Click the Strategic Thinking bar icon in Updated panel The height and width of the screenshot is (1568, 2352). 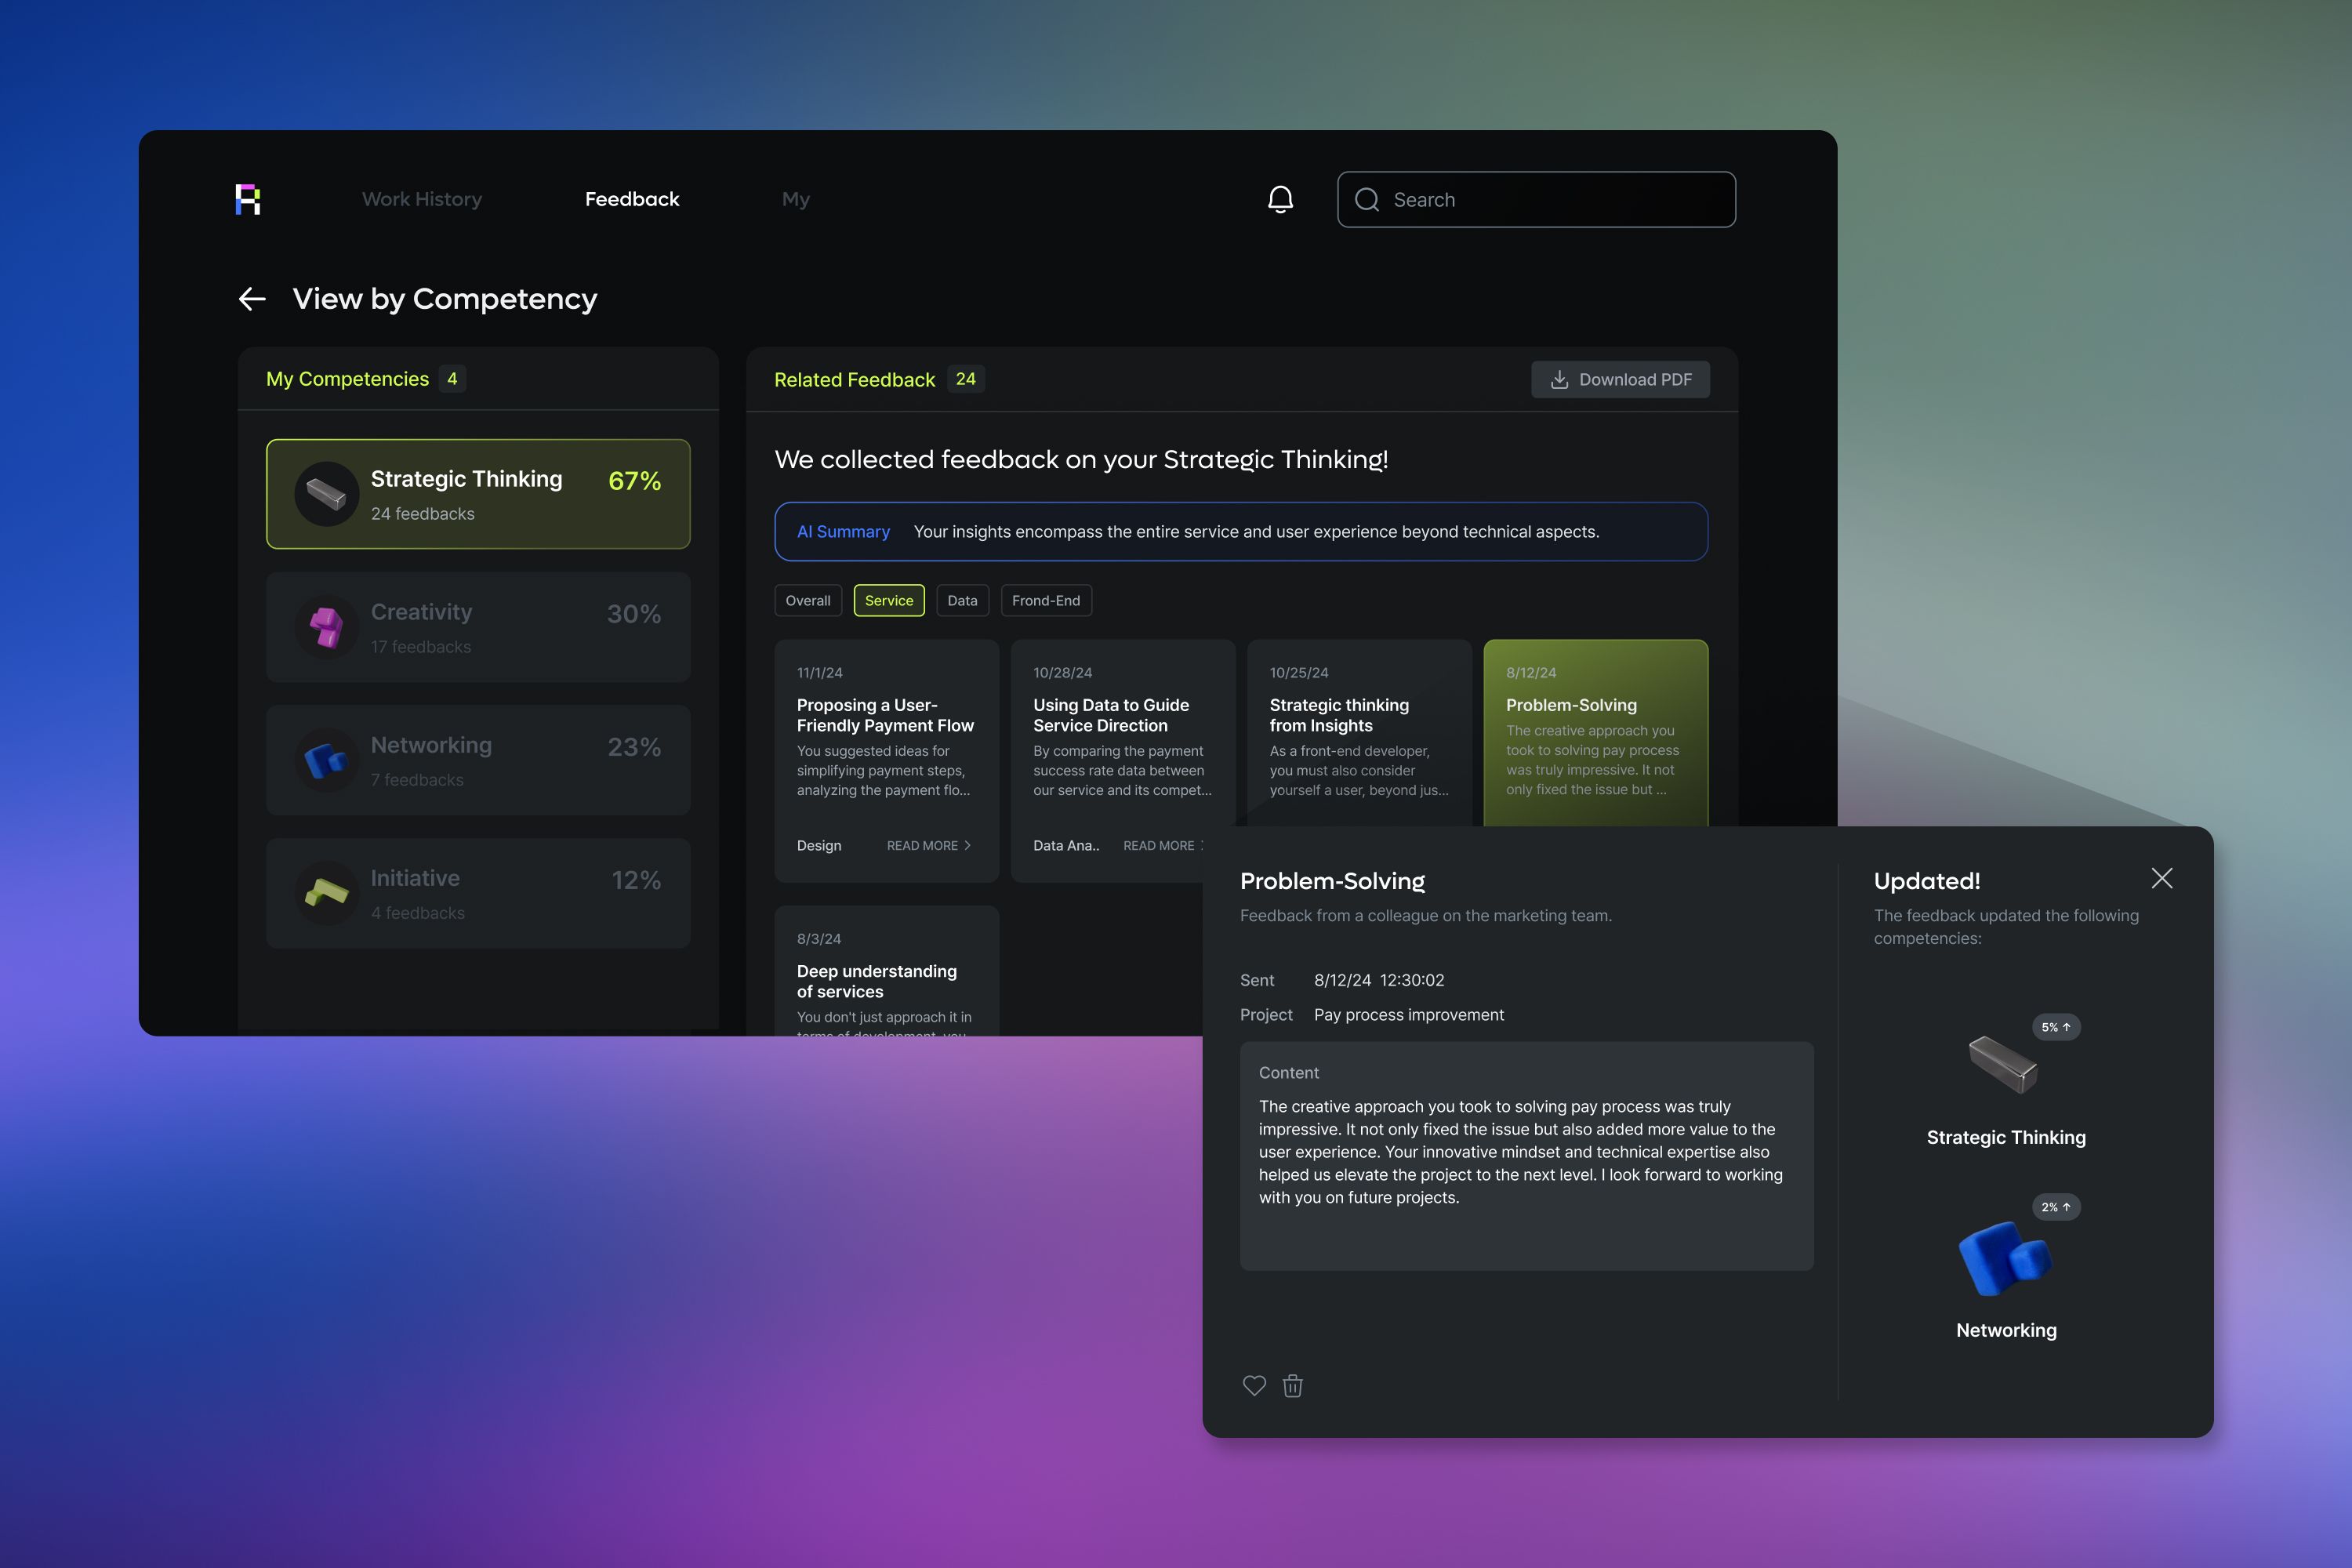click(x=2003, y=1064)
